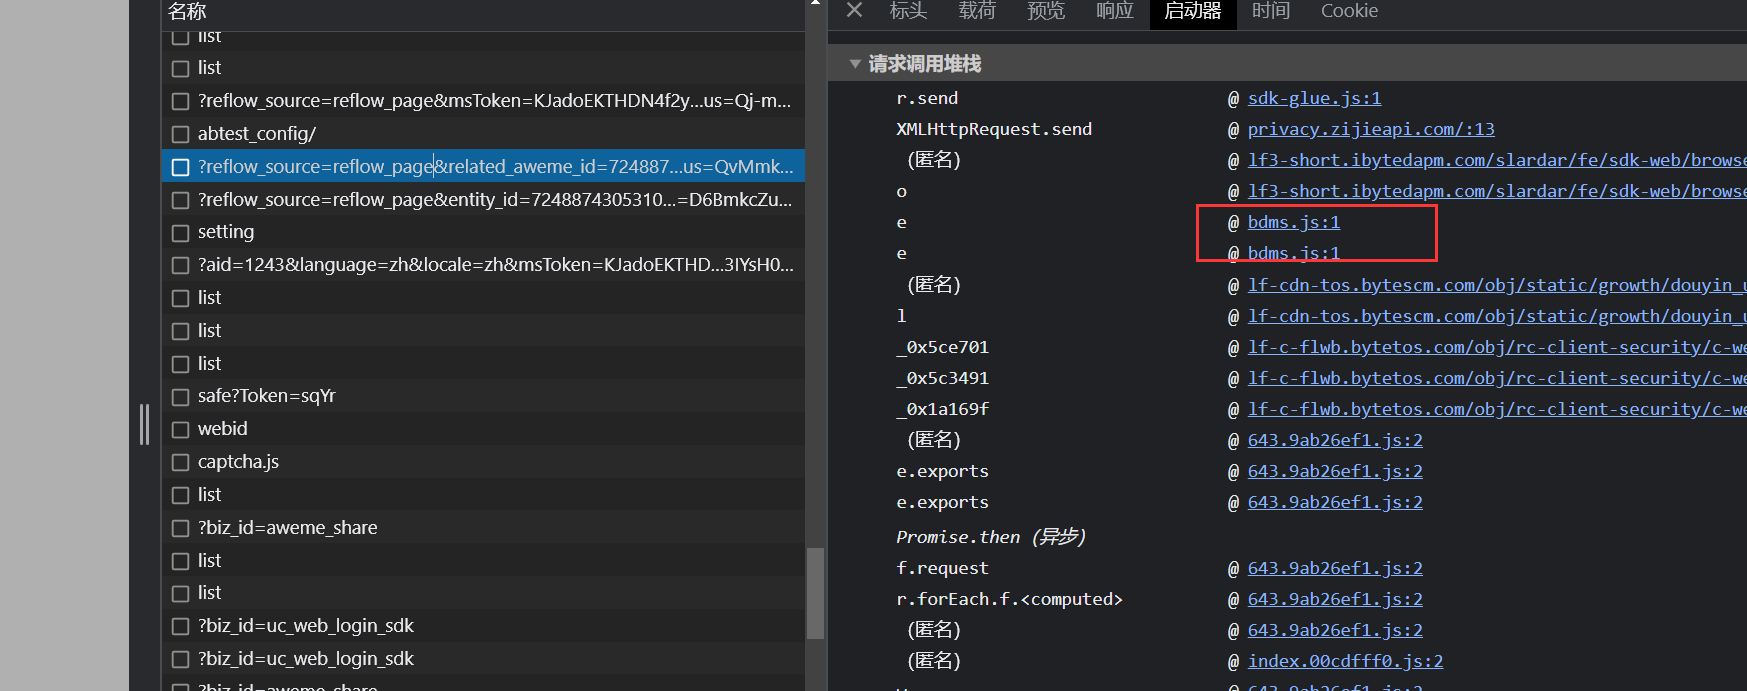Viewport: 1747px width, 691px height.
Task: Open the source link for _0x5ce701
Action: pos(1496,347)
